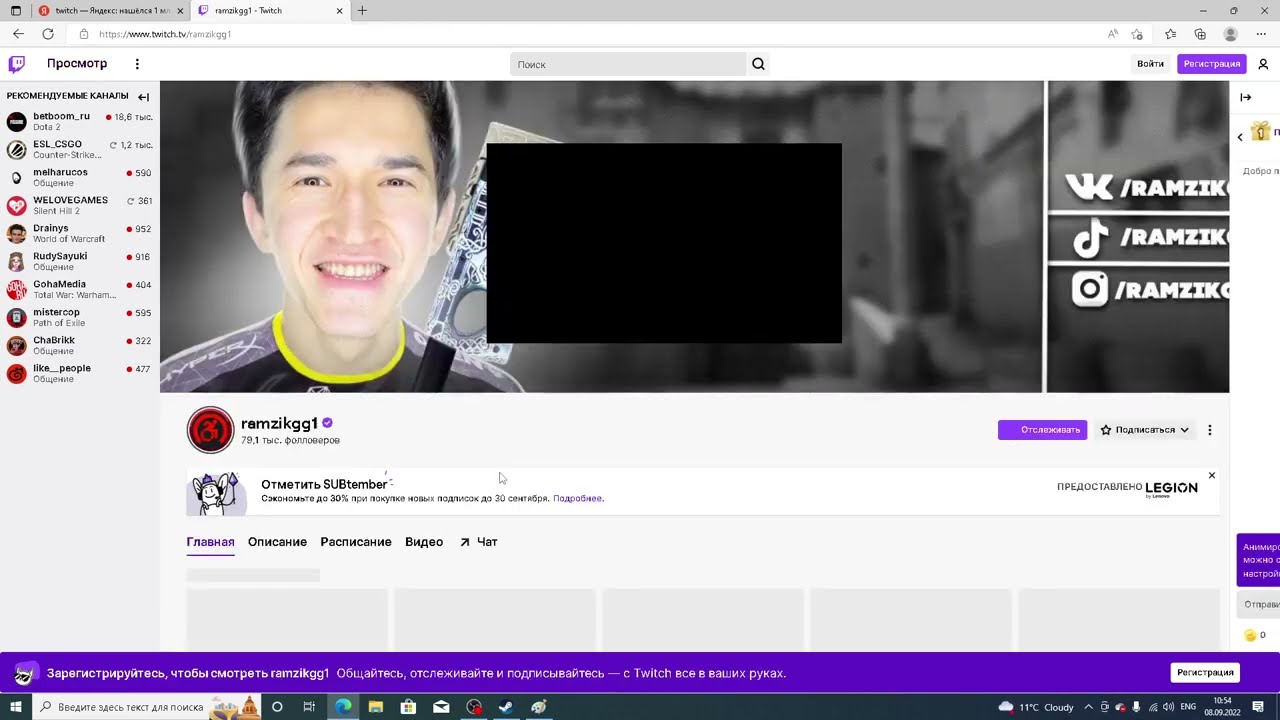Open the three-dot menu beside Просмотр
The height and width of the screenshot is (720, 1280).
pos(137,64)
